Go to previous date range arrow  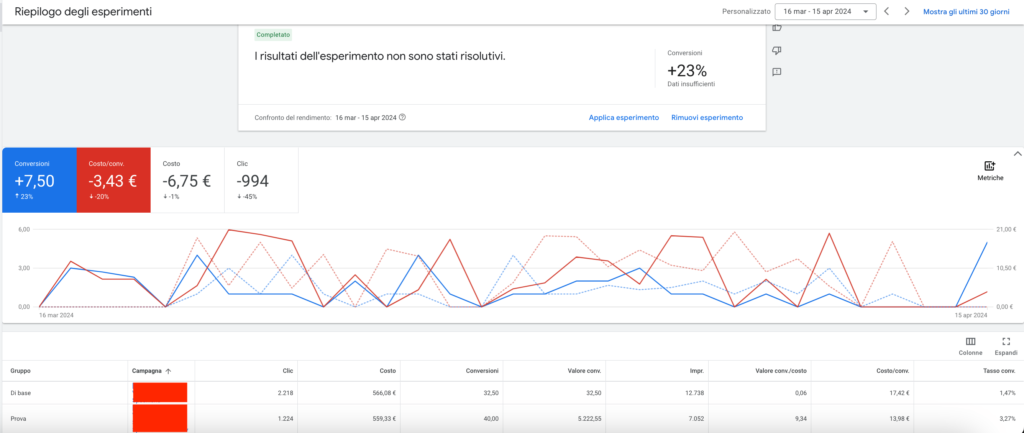[x=887, y=11]
